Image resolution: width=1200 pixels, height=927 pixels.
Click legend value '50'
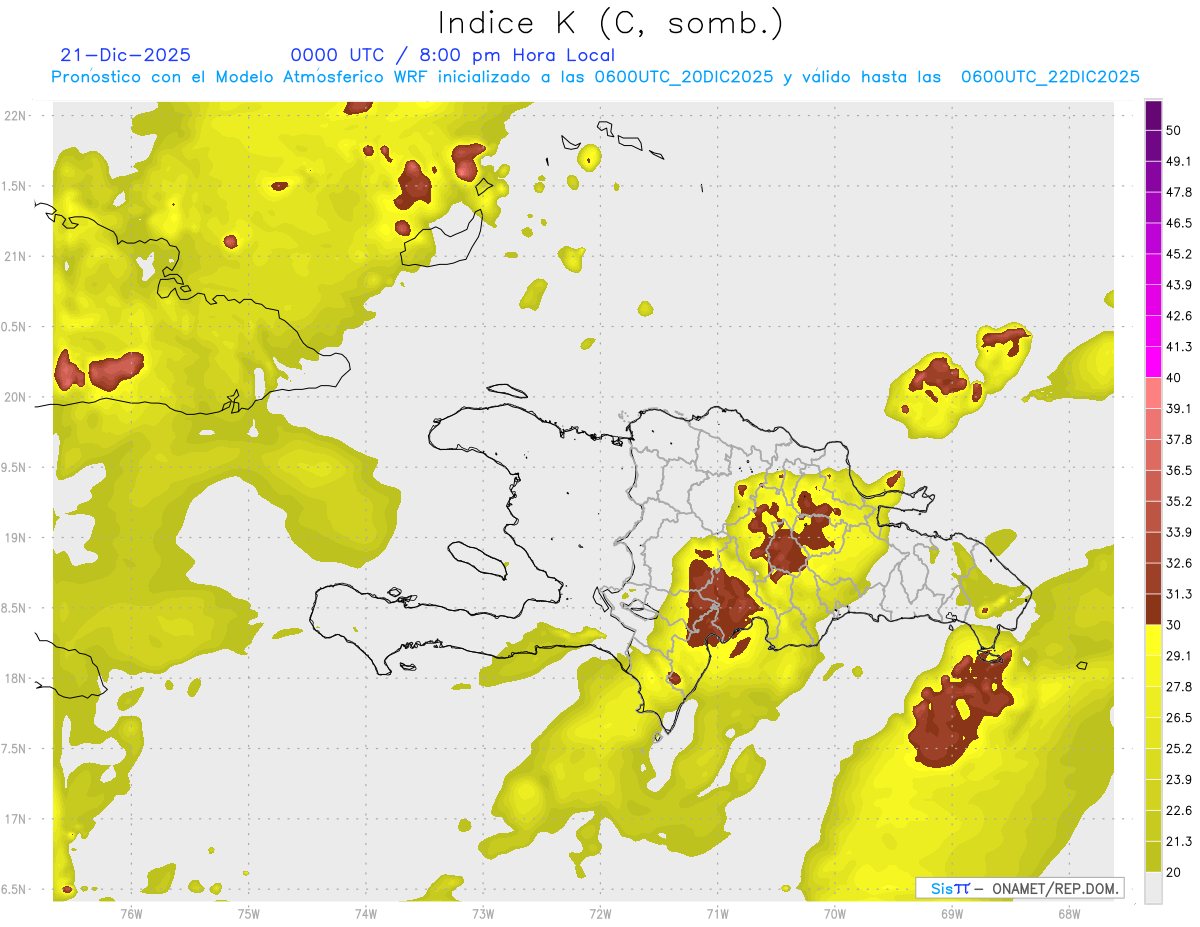(1174, 130)
